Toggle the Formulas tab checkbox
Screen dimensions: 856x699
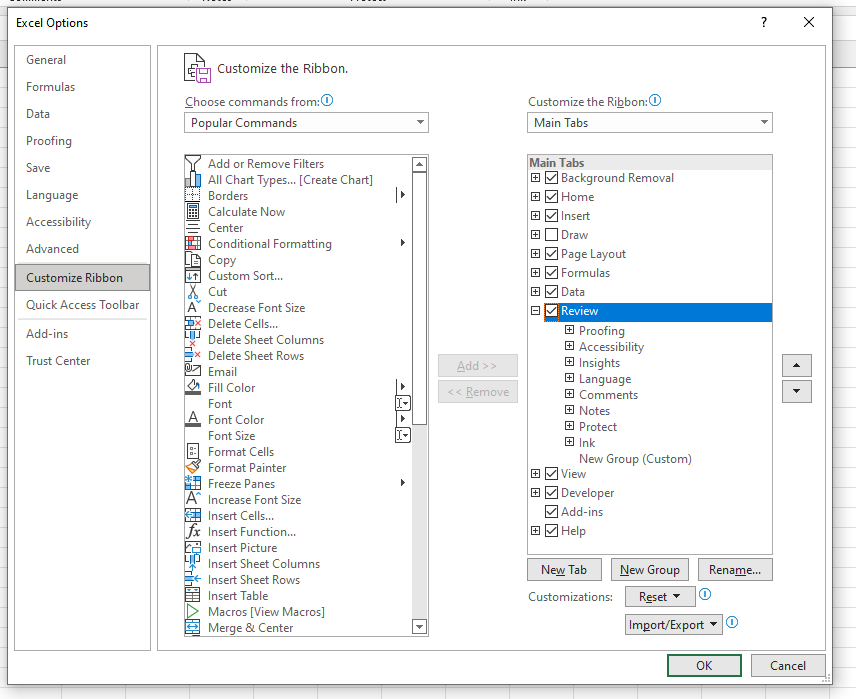point(551,273)
